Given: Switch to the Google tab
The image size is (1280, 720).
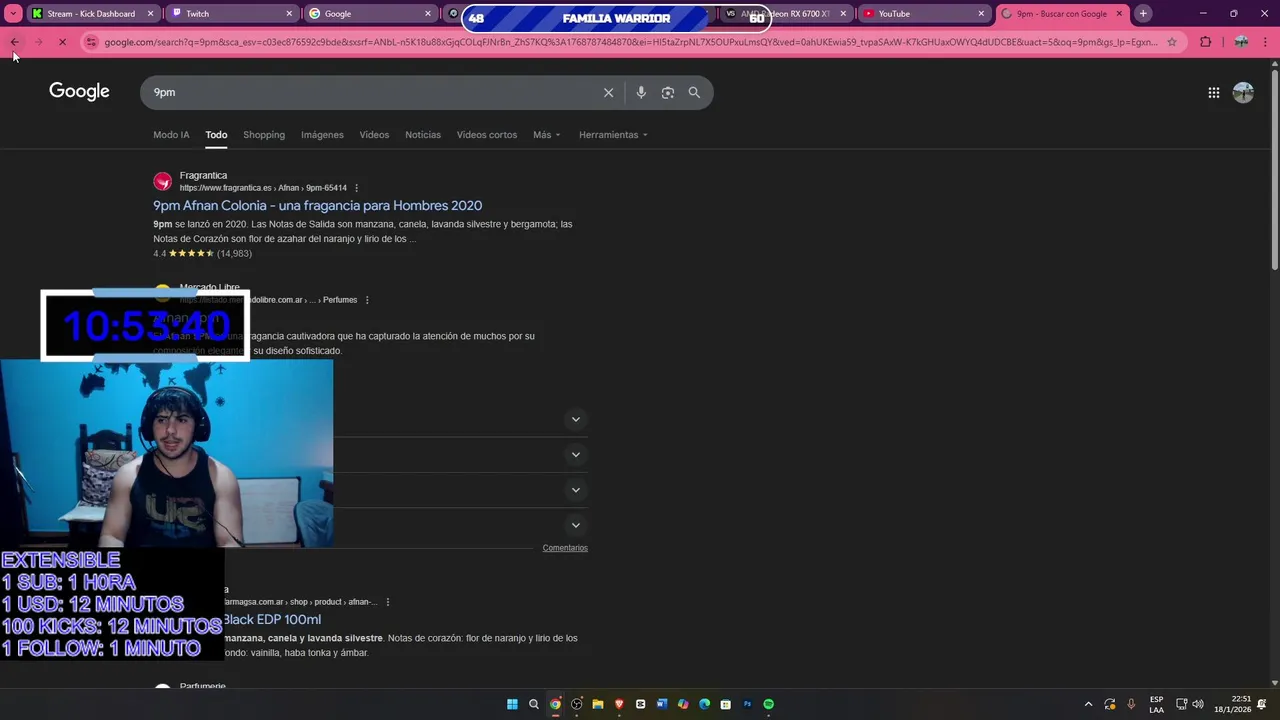Looking at the screenshot, I should tap(370, 14).
